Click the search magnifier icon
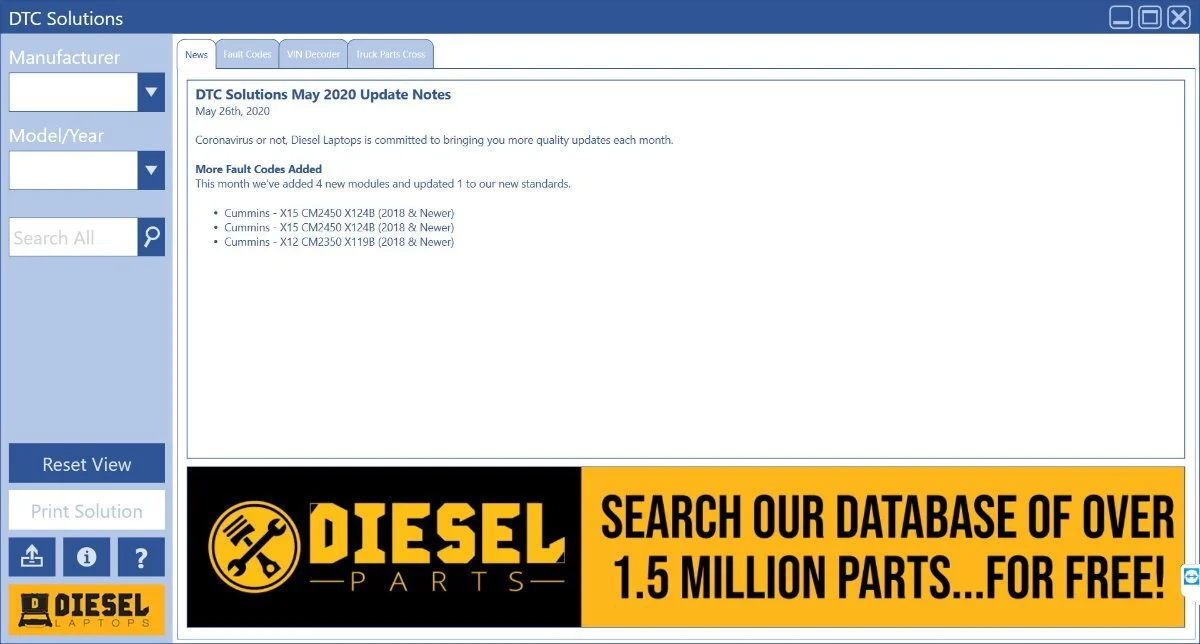Screen dimensions: 1200x644 151,237
